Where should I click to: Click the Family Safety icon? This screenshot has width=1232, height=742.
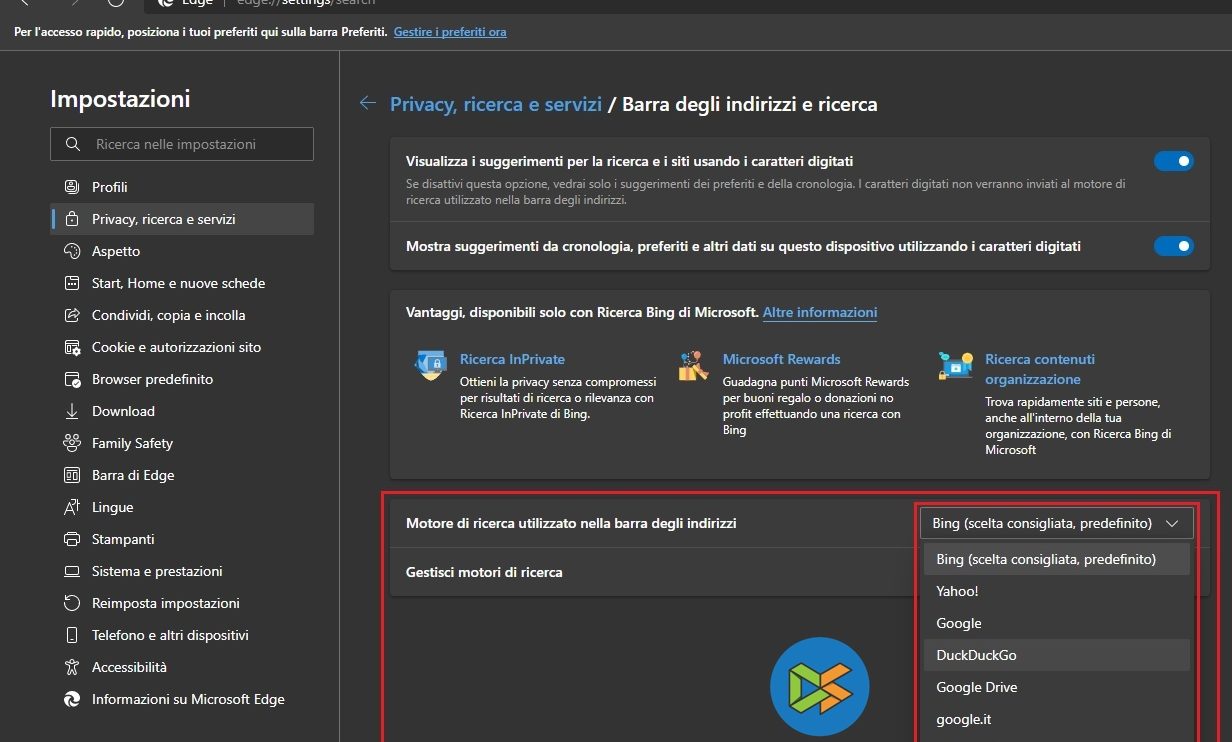(72, 443)
